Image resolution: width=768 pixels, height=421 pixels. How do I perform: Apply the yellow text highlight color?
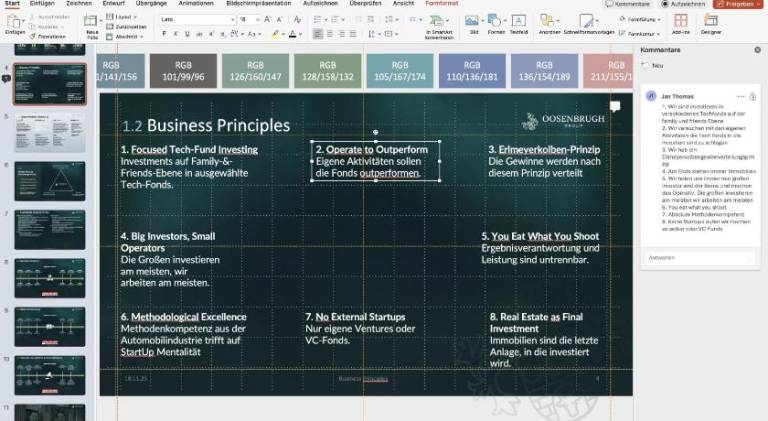click(x=275, y=34)
